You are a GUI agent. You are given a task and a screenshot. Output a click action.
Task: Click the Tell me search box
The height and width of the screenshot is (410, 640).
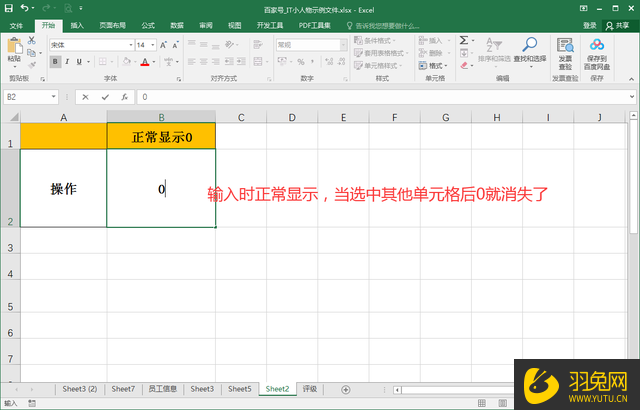point(383,26)
